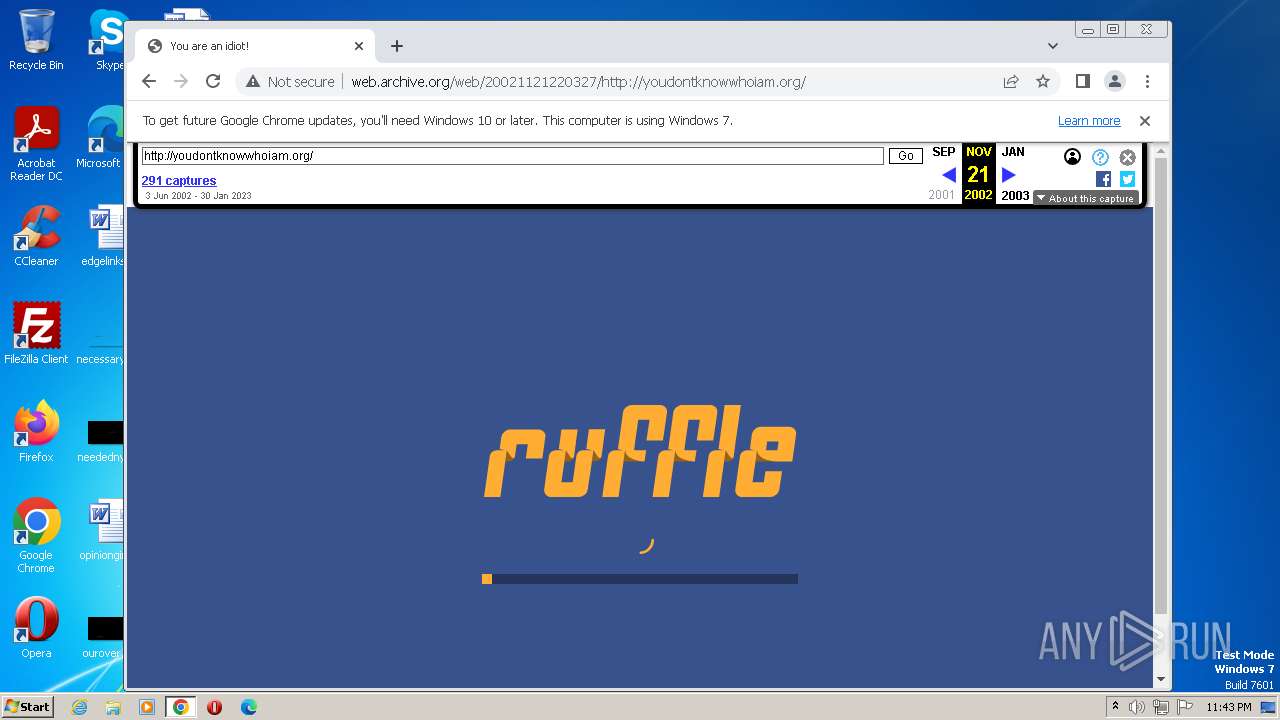Reload the page with the refresh icon
The height and width of the screenshot is (720, 1280).
click(x=213, y=81)
